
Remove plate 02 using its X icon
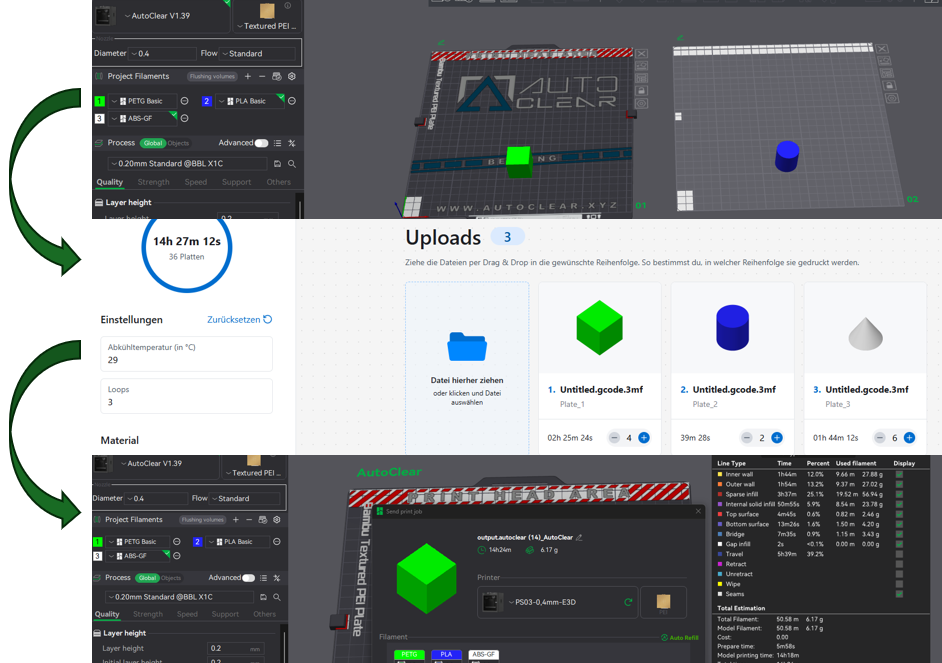pos(881,49)
